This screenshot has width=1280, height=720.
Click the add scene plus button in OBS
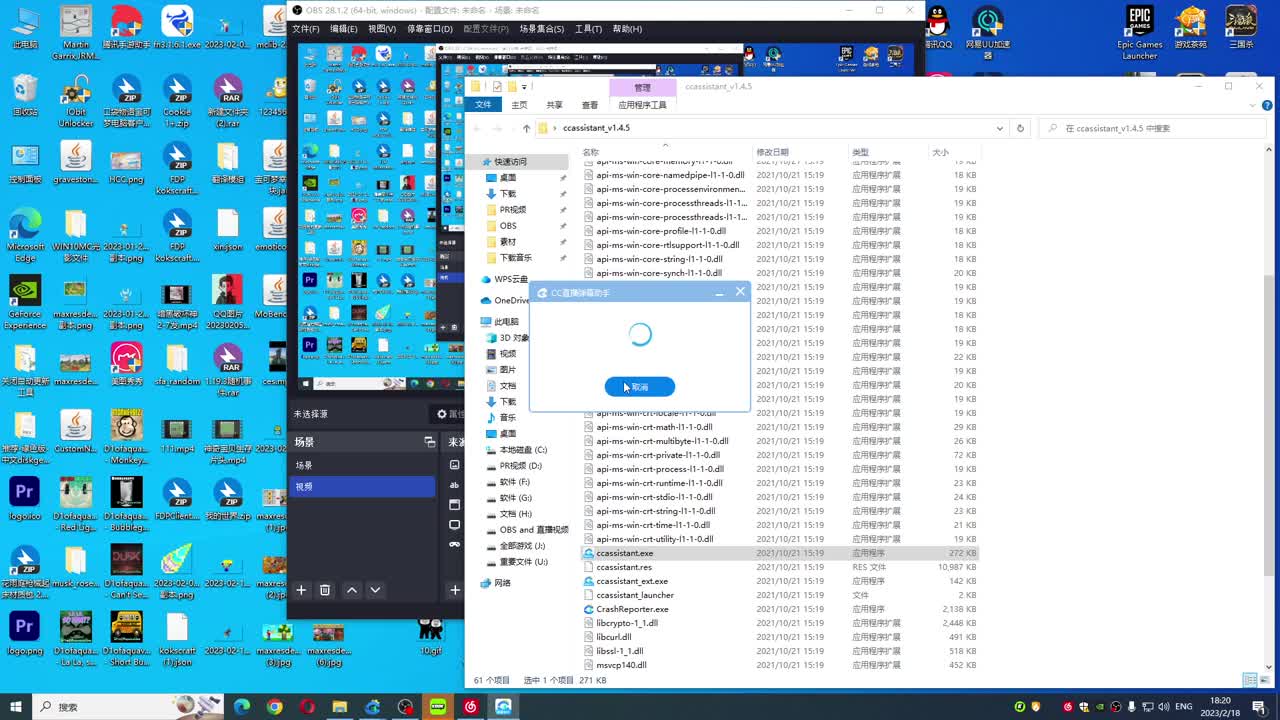coord(301,590)
